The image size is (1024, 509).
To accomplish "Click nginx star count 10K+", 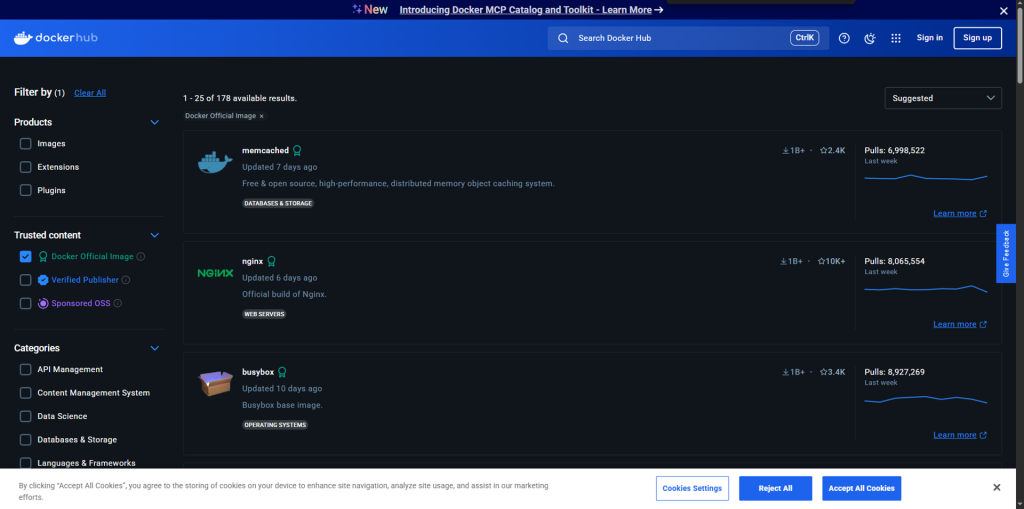I will 831,261.
